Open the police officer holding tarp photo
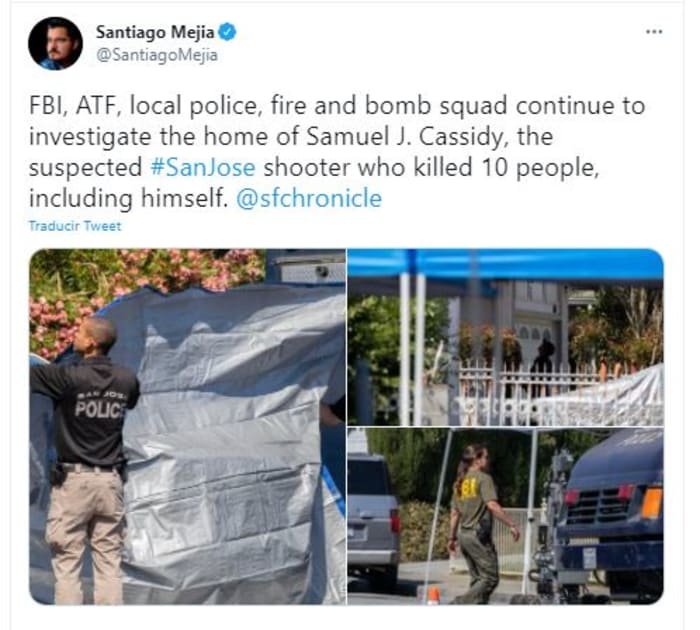This screenshot has height=630, width=700. [x=188, y=426]
